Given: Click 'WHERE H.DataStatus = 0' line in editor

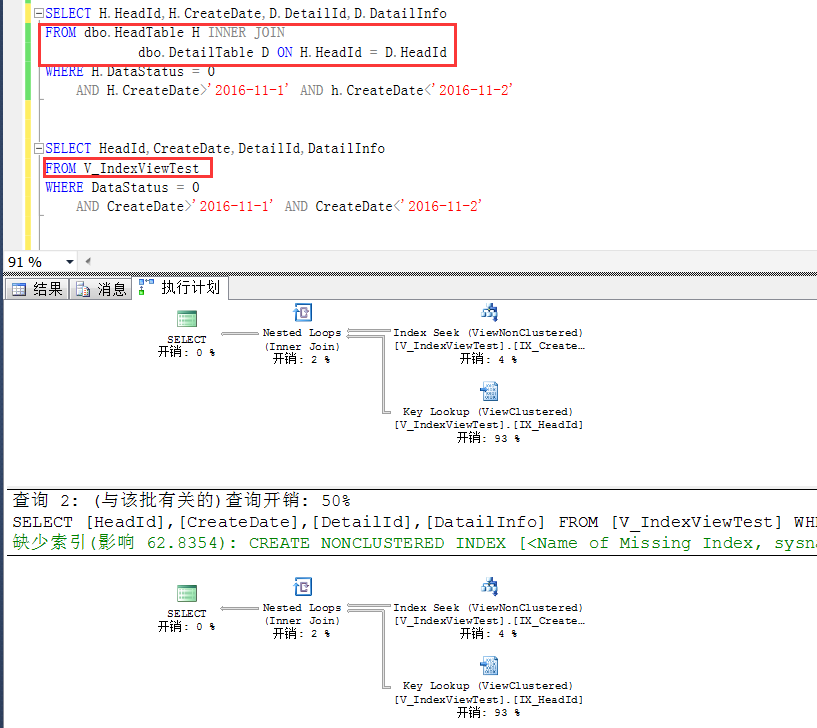Looking at the screenshot, I should pyautogui.click(x=130, y=71).
